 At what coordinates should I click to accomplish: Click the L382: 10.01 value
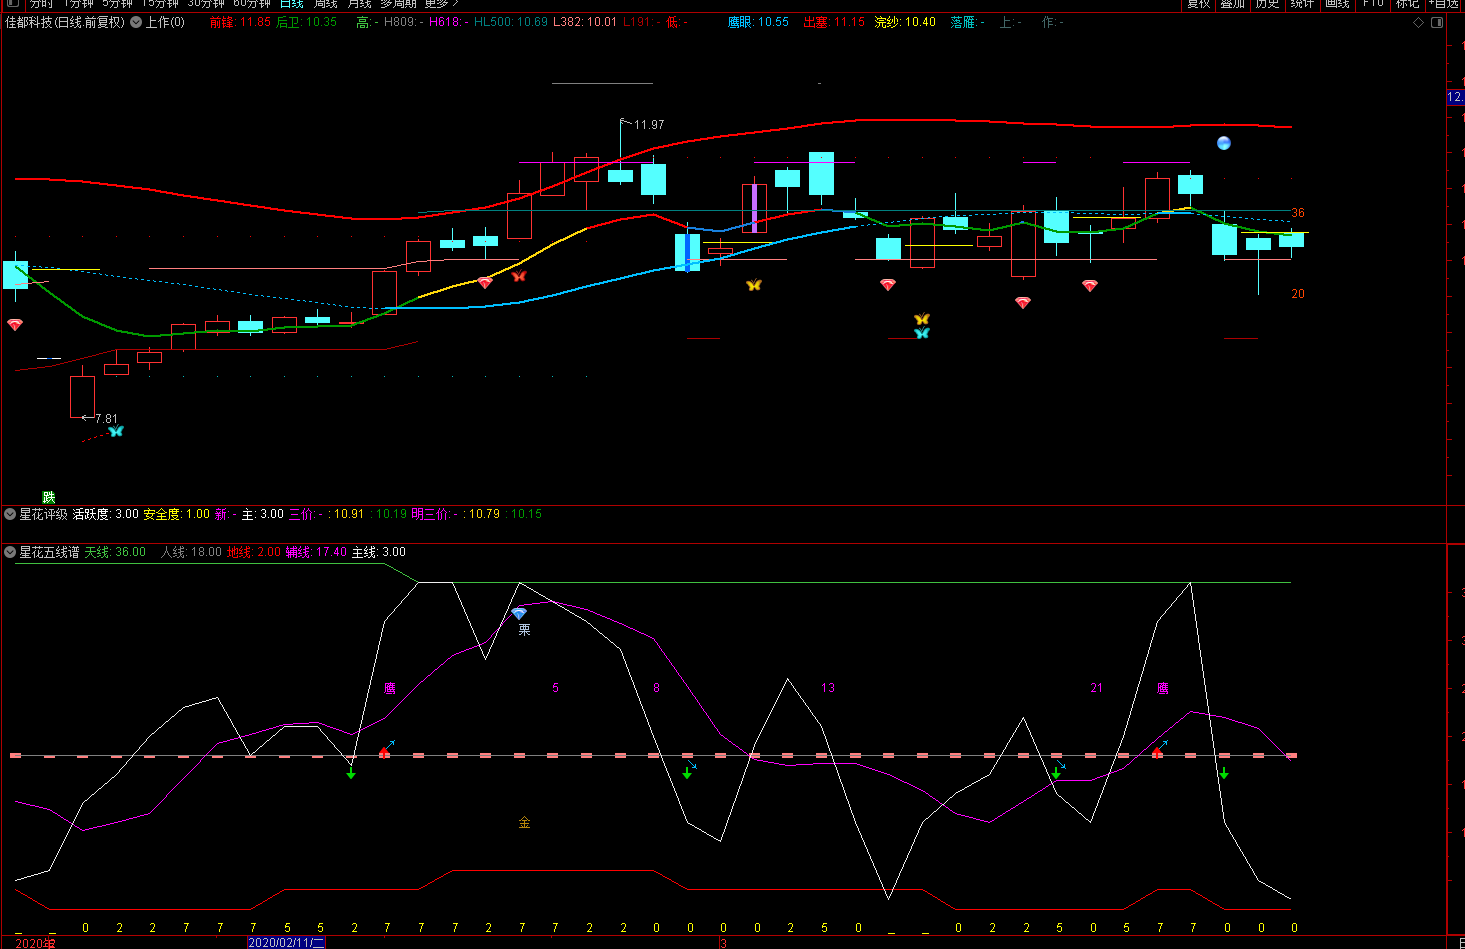[585, 22]
